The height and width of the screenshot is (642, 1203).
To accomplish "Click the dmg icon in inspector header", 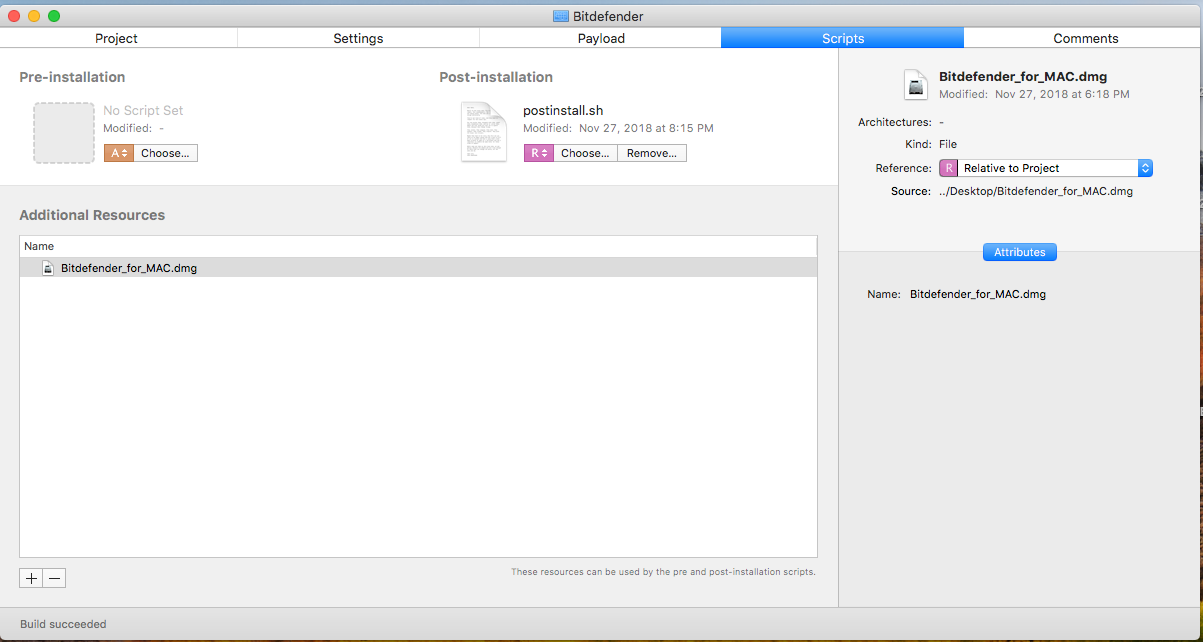I will (x=916, y=84).
